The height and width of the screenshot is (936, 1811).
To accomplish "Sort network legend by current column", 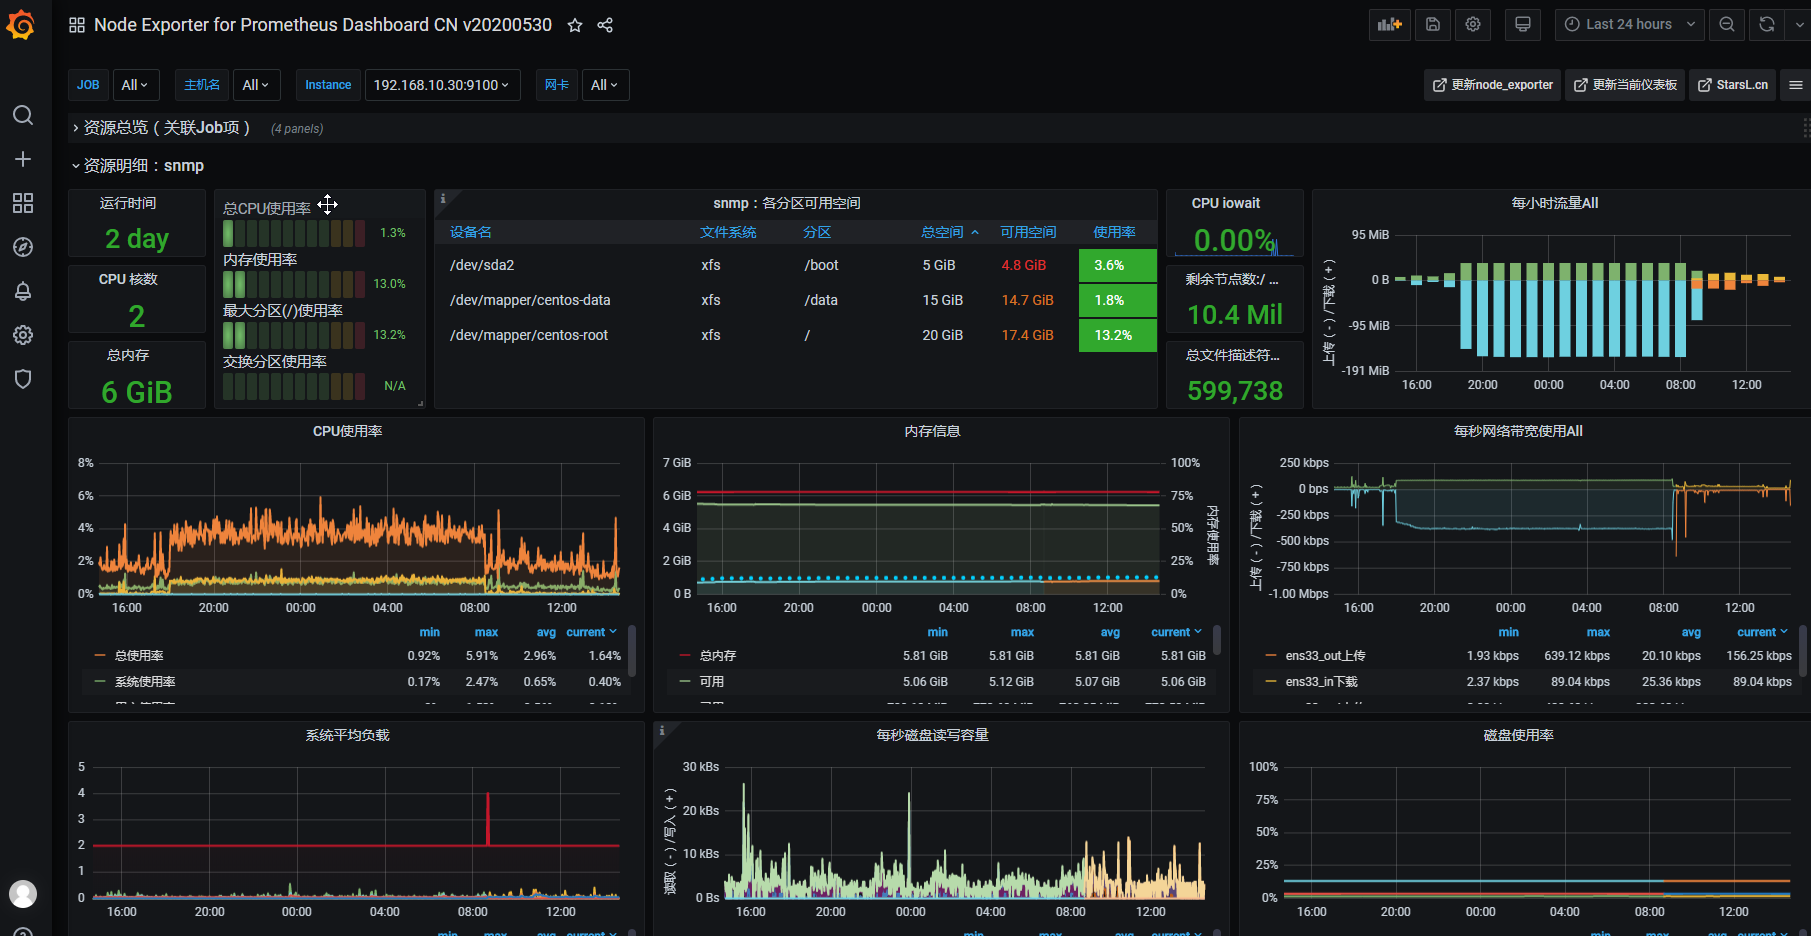I will pos(1762,632).
